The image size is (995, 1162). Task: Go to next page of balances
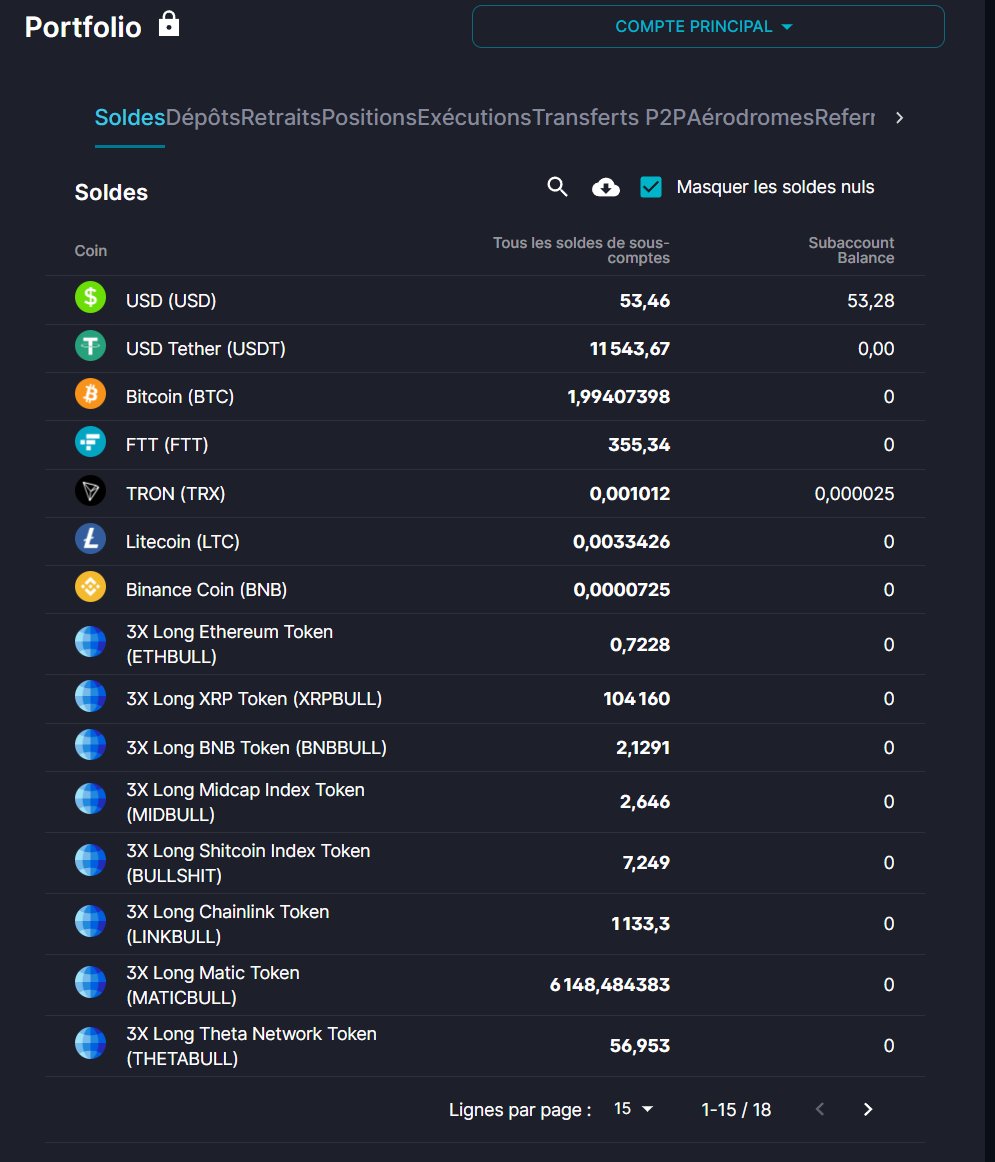(868, 1109)
